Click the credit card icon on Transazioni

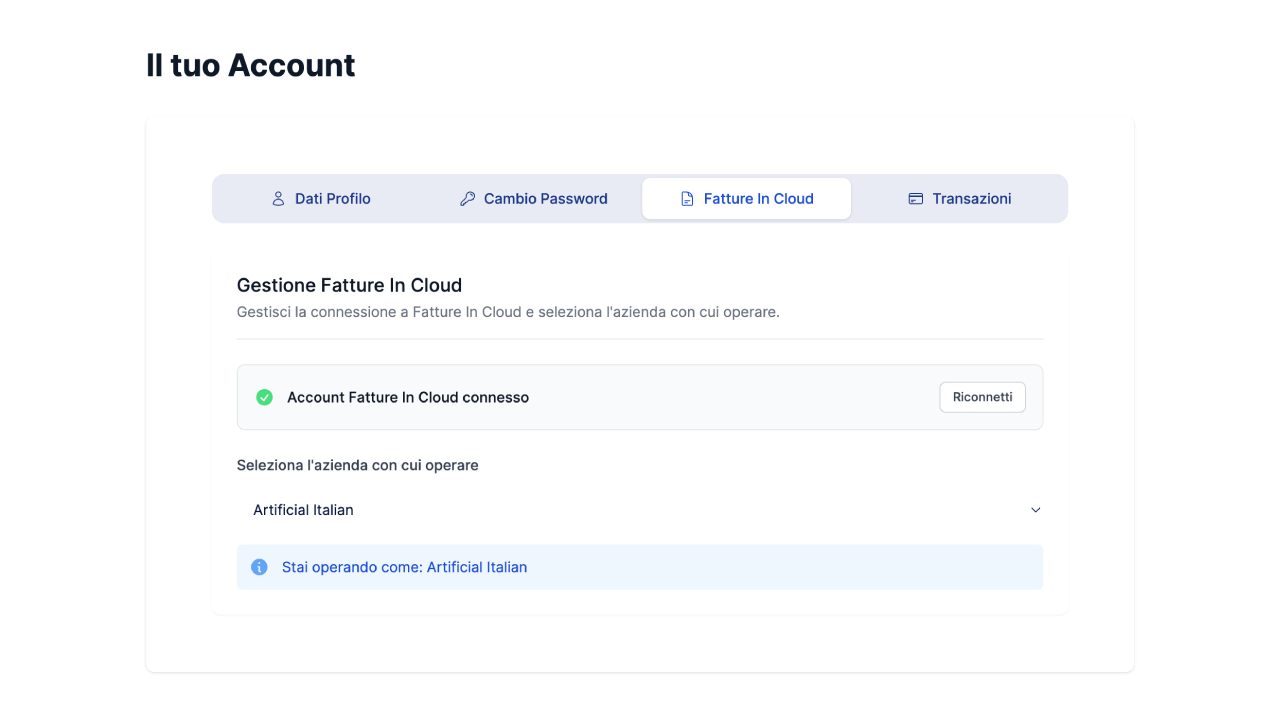(915, 199)
